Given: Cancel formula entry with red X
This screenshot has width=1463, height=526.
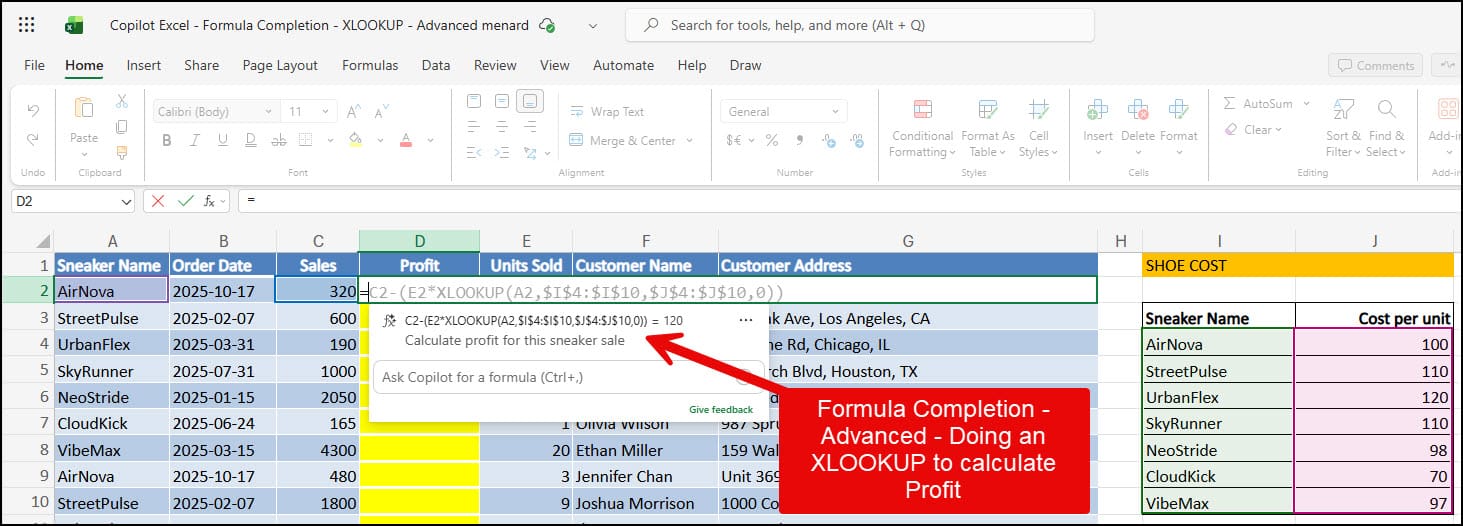Looking at the screenshot, I should pyautogui.click(x=158, y=201).
